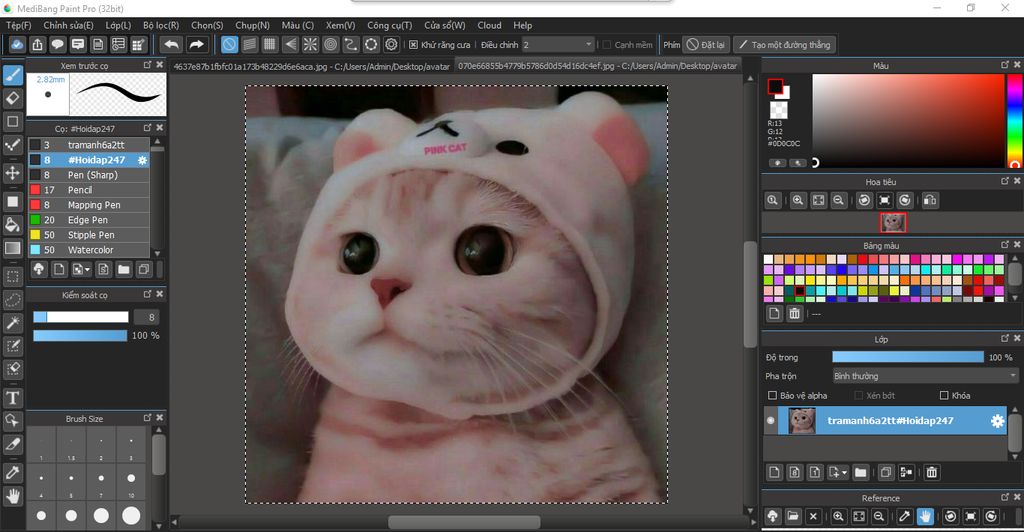Image resolution: width=1024 pixels, height=532 pixels.
Task: Toggle the Khử răng cưa checkbox
Action: click(x=413, y=45)
